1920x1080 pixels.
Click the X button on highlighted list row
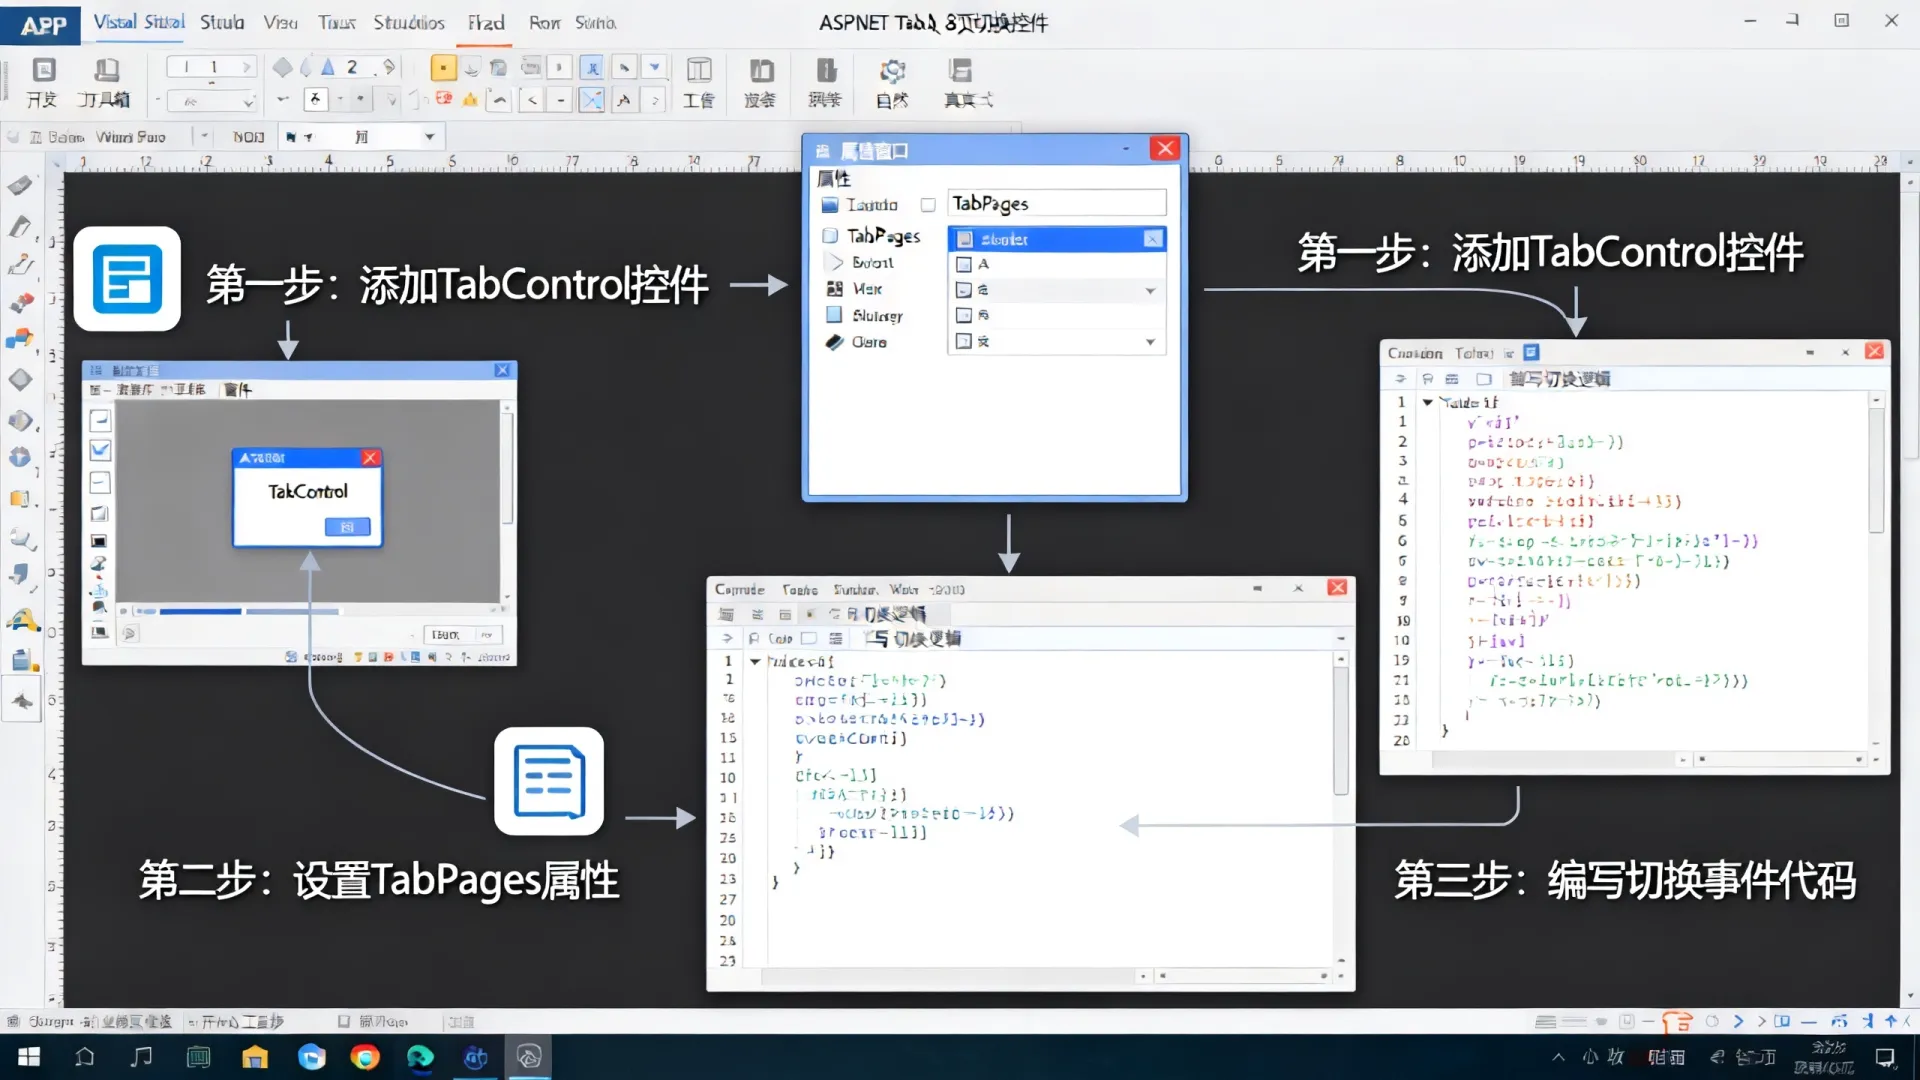[1153, 239]
